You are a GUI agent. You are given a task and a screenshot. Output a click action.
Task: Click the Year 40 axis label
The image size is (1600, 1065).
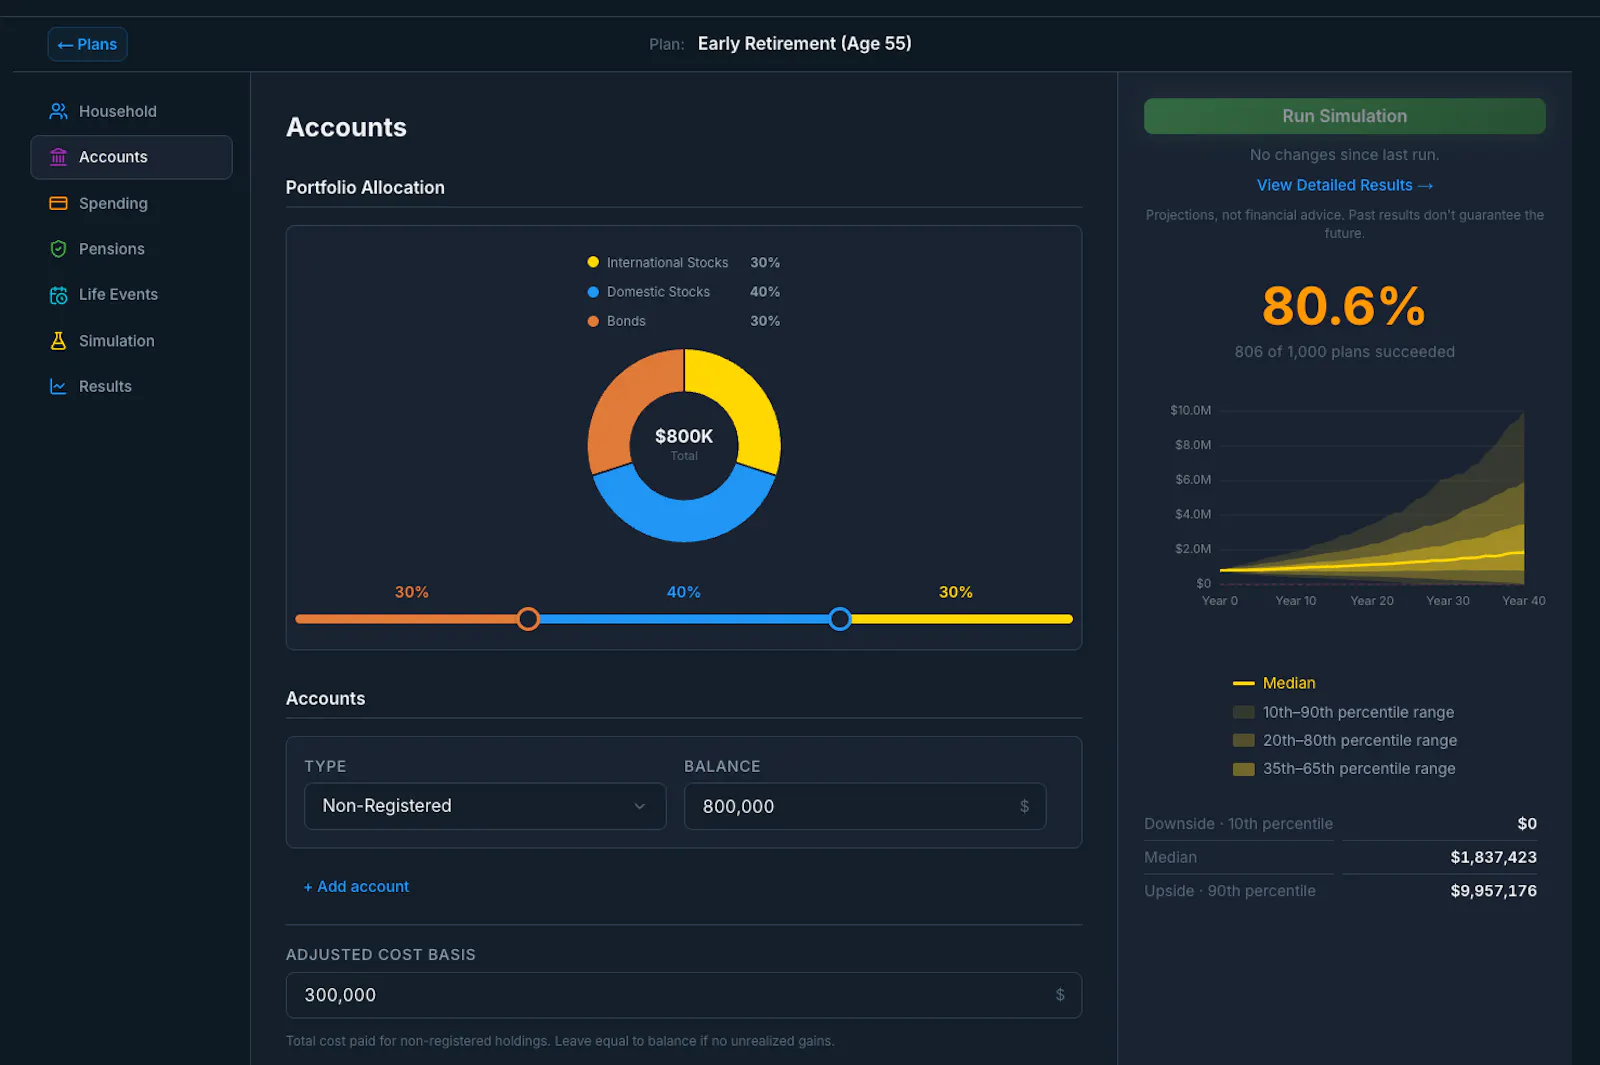(1523, 601)
